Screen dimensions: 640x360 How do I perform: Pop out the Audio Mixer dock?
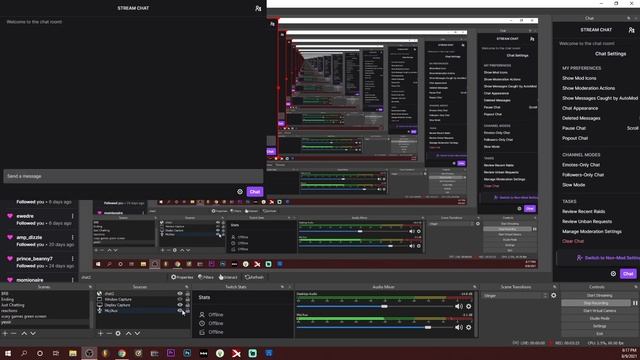pos(475,287)
